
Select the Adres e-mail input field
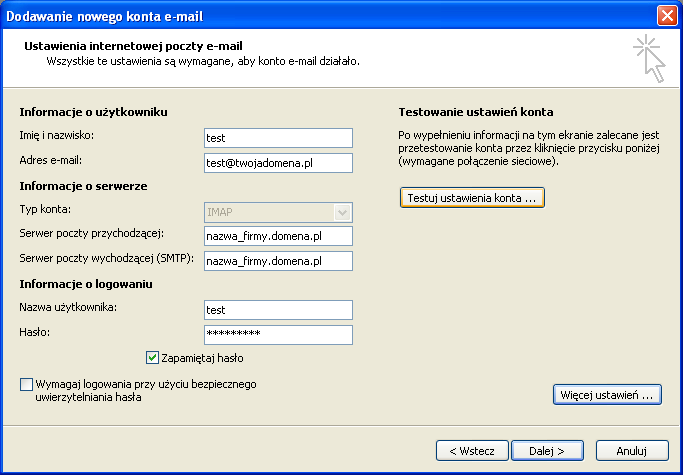point(278,162)
